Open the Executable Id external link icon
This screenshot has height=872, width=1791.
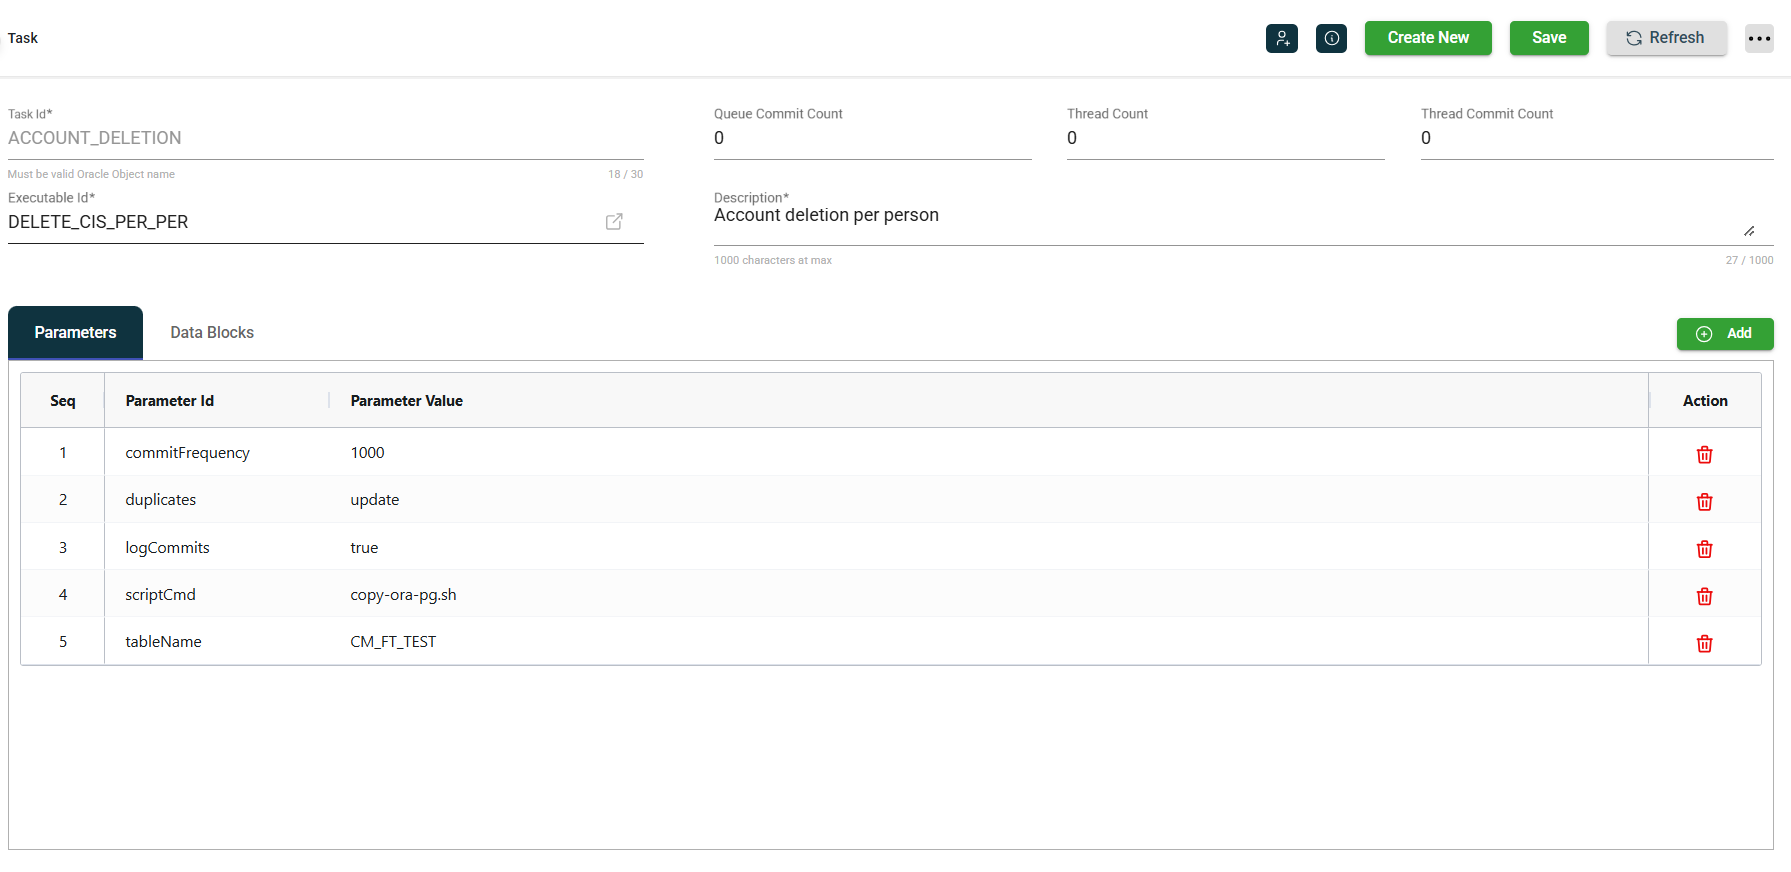pyautogui.click(x=614, y=222)
